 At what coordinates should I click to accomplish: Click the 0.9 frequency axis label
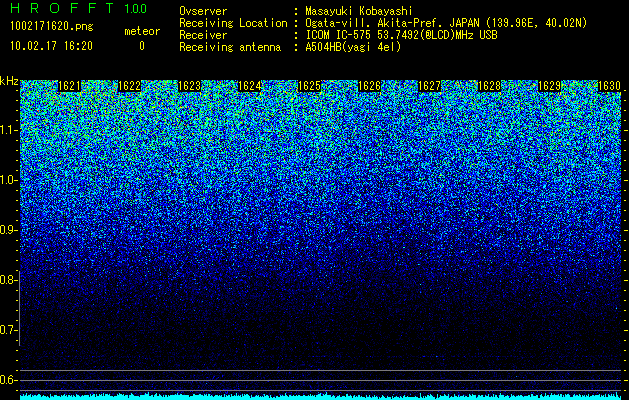(x=7, y=230)
